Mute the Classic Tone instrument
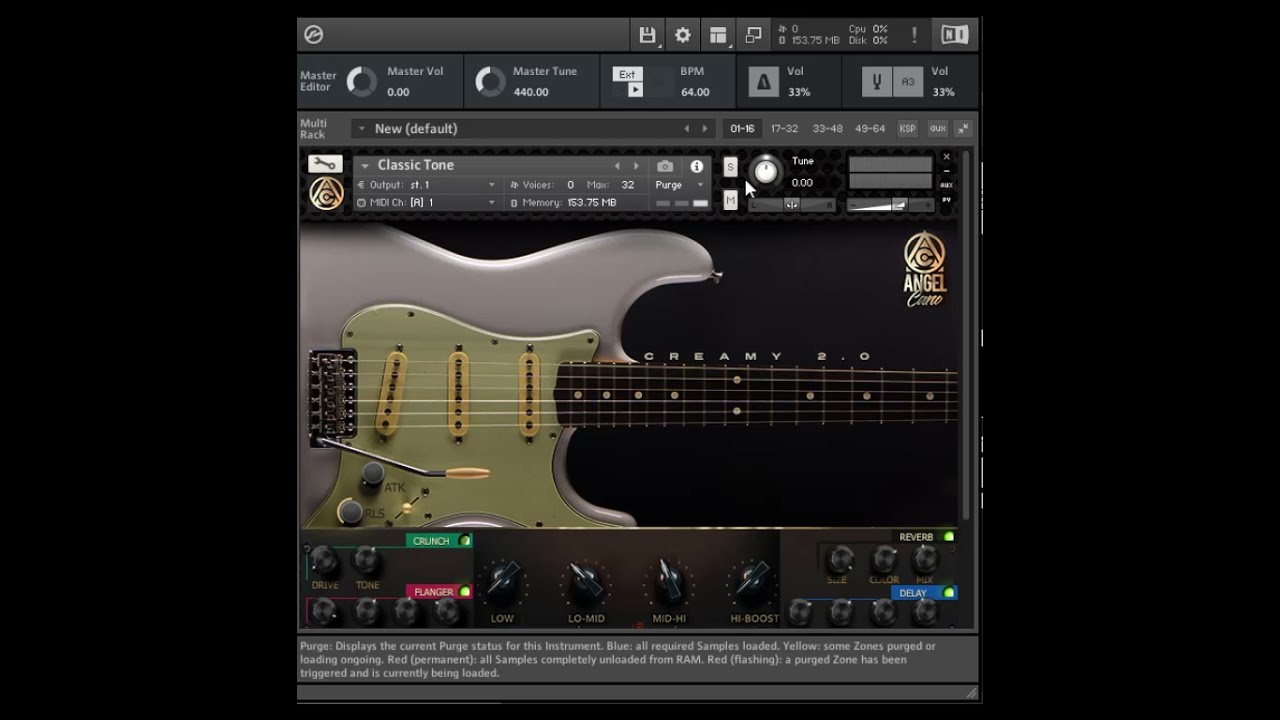This screenshot has width=1280, height=720. tap(730, 201)
